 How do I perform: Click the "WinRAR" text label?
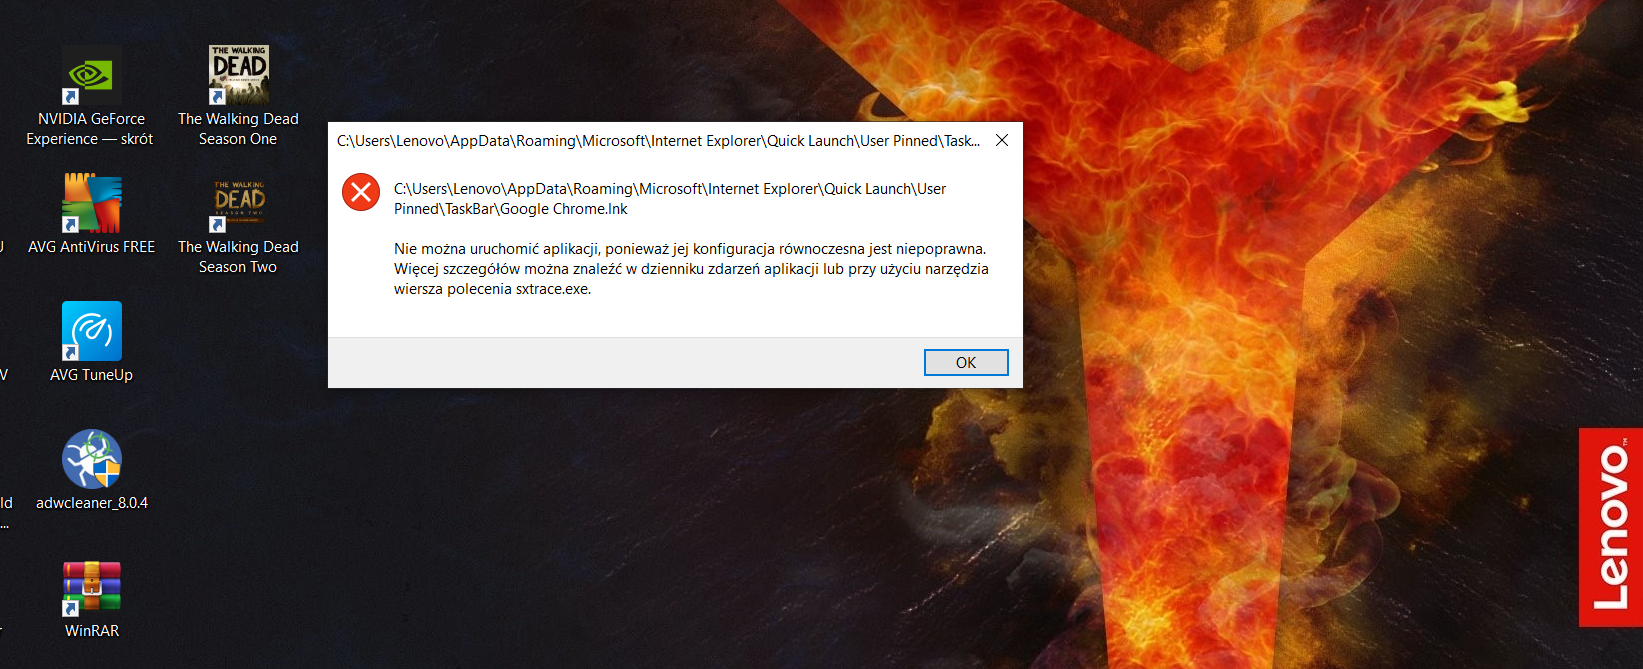point(91,631)
